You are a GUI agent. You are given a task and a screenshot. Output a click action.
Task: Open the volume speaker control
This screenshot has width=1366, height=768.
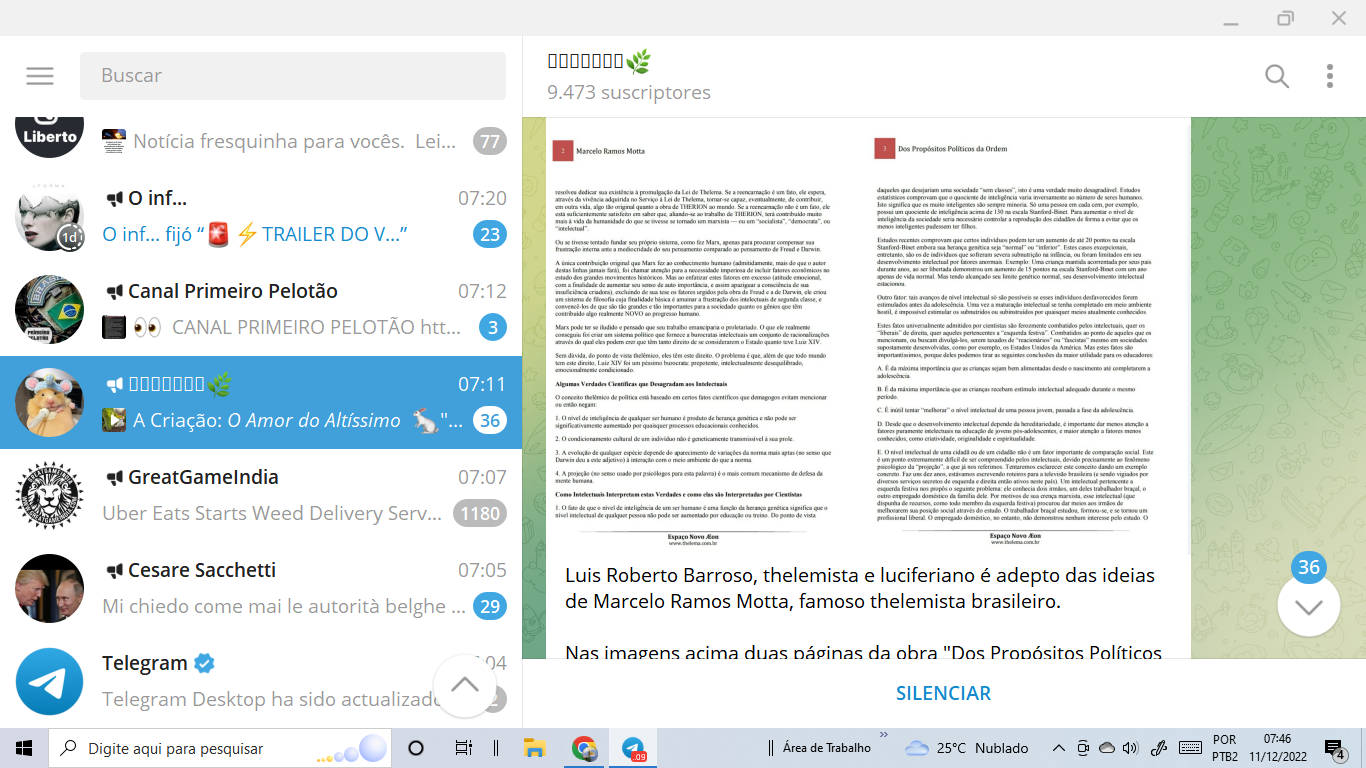[x=1131, y=748]
